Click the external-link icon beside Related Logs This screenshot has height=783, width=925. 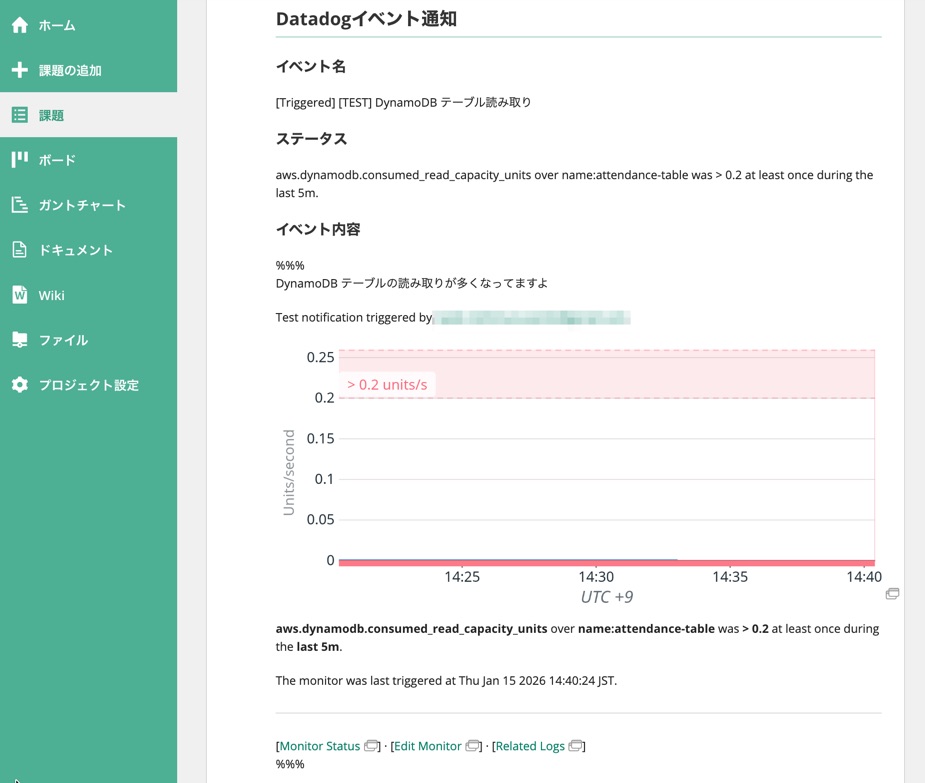click(576, 745)
